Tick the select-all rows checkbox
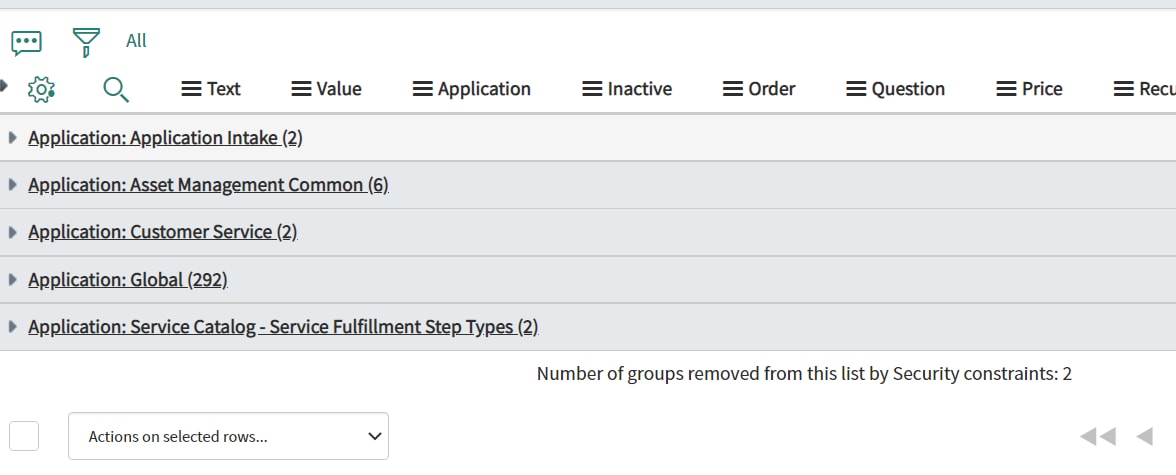Screen dimensions: 1176x475 [x=24, y=436]
